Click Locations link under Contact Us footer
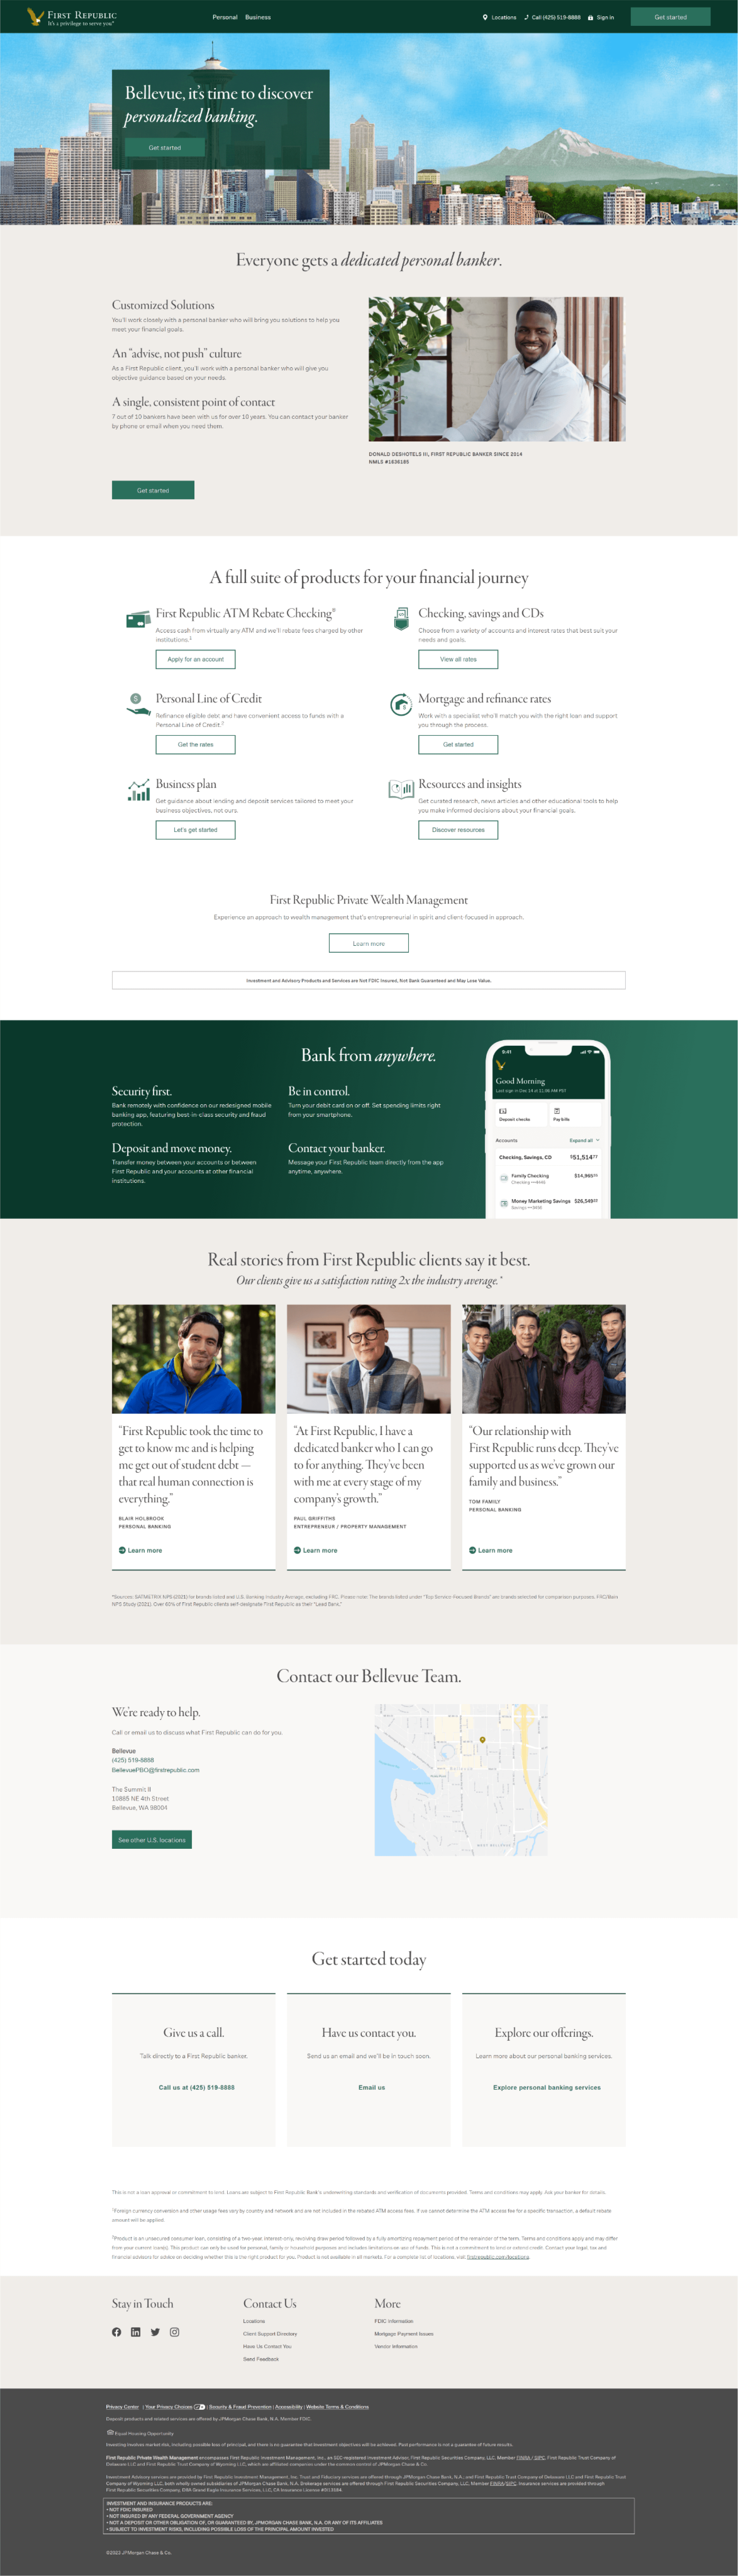Viewport: 738px width, 2576px height. click(x=254, y=2321)
